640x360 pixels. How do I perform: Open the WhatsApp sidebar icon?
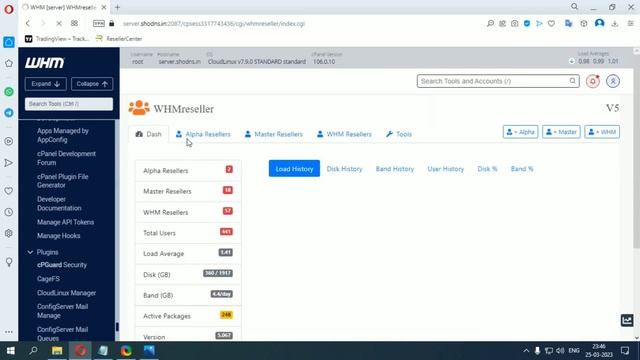click(x=9, y=92)
